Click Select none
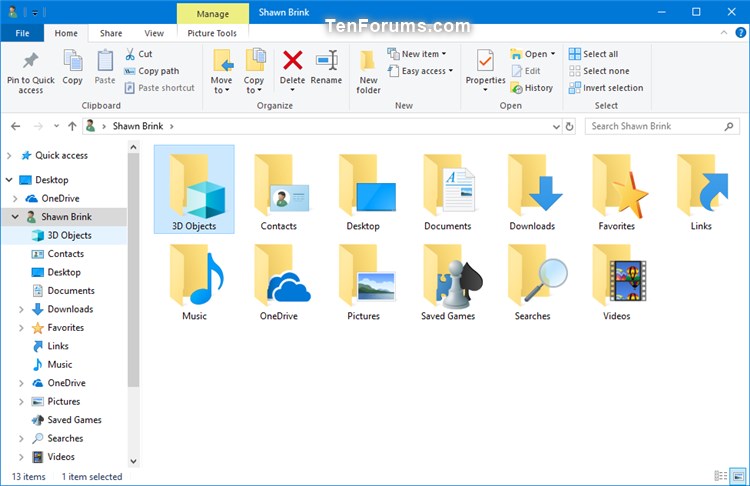The width and height of the screenshot is (750, 486). [599, 71]
